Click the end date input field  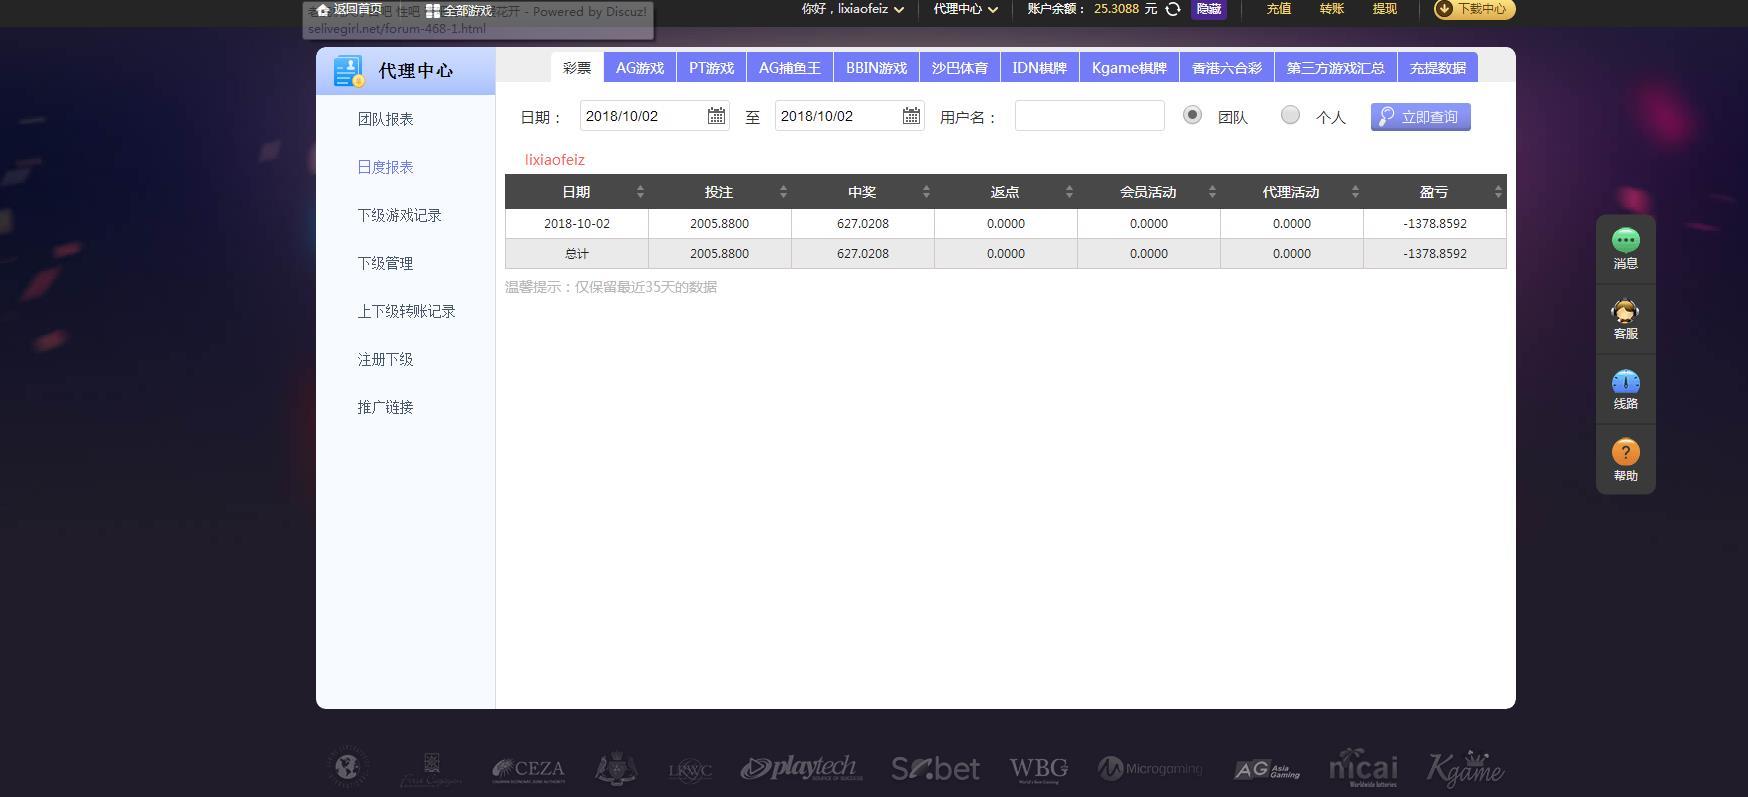point(850,116)
